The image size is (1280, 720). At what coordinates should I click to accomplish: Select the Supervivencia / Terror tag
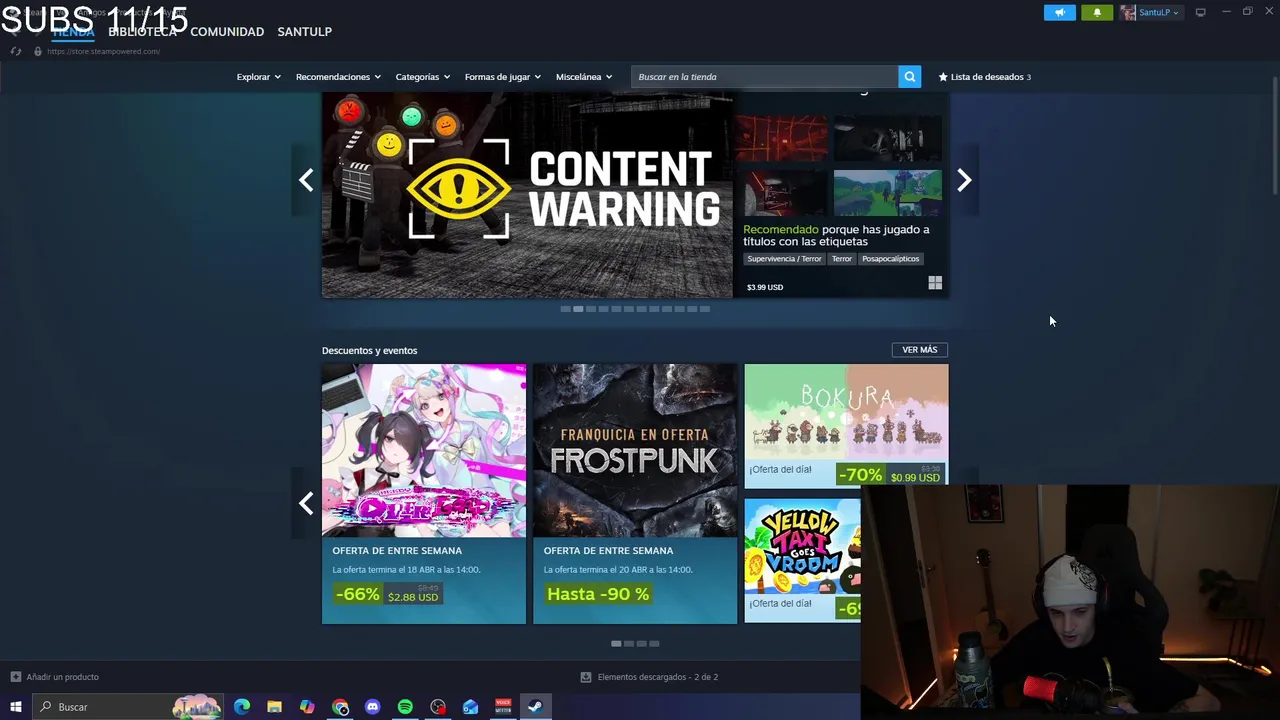coord(784,259)
